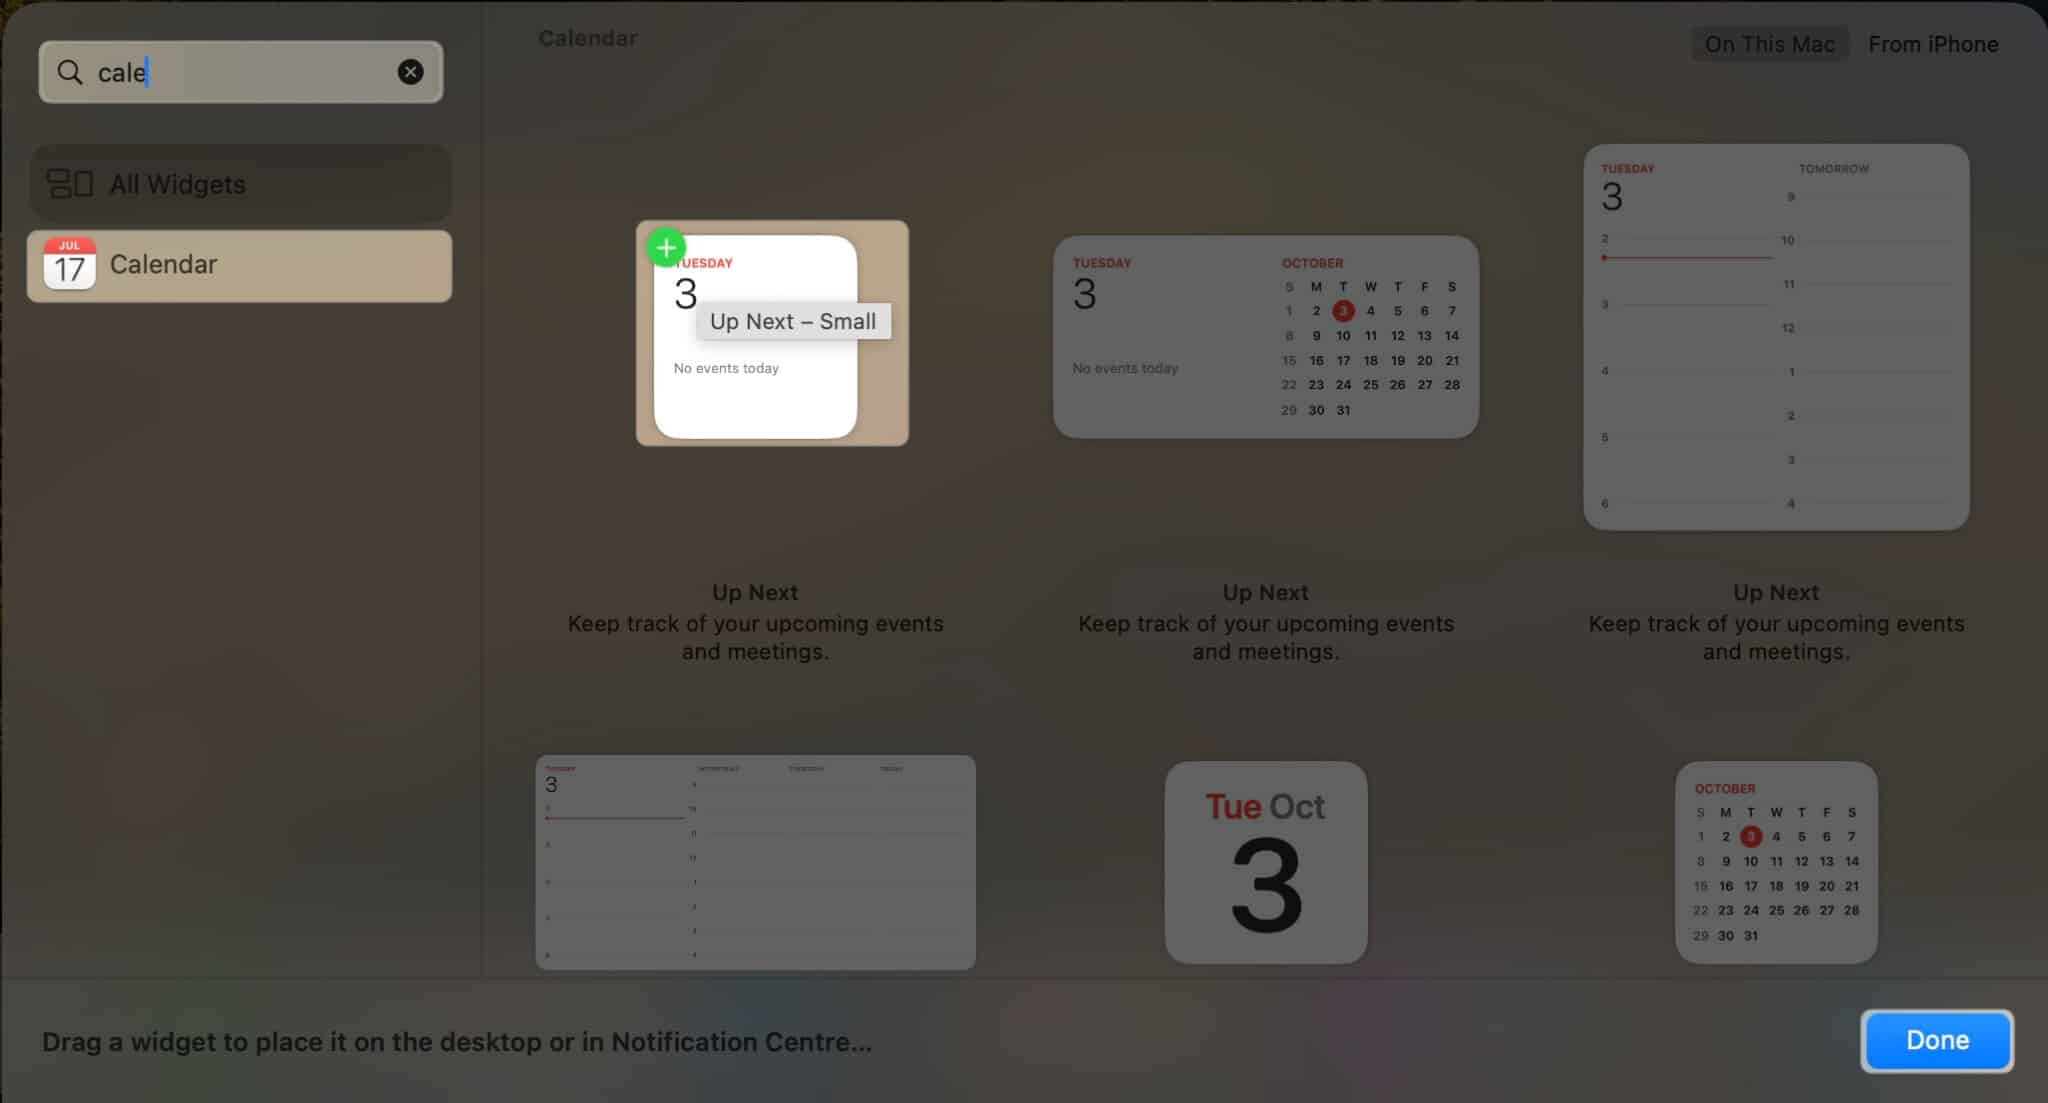Viewport: 2048px width, 1103px height.
Task: Select the weekly schedule calendar widget
Action: [x=755, y=863]
